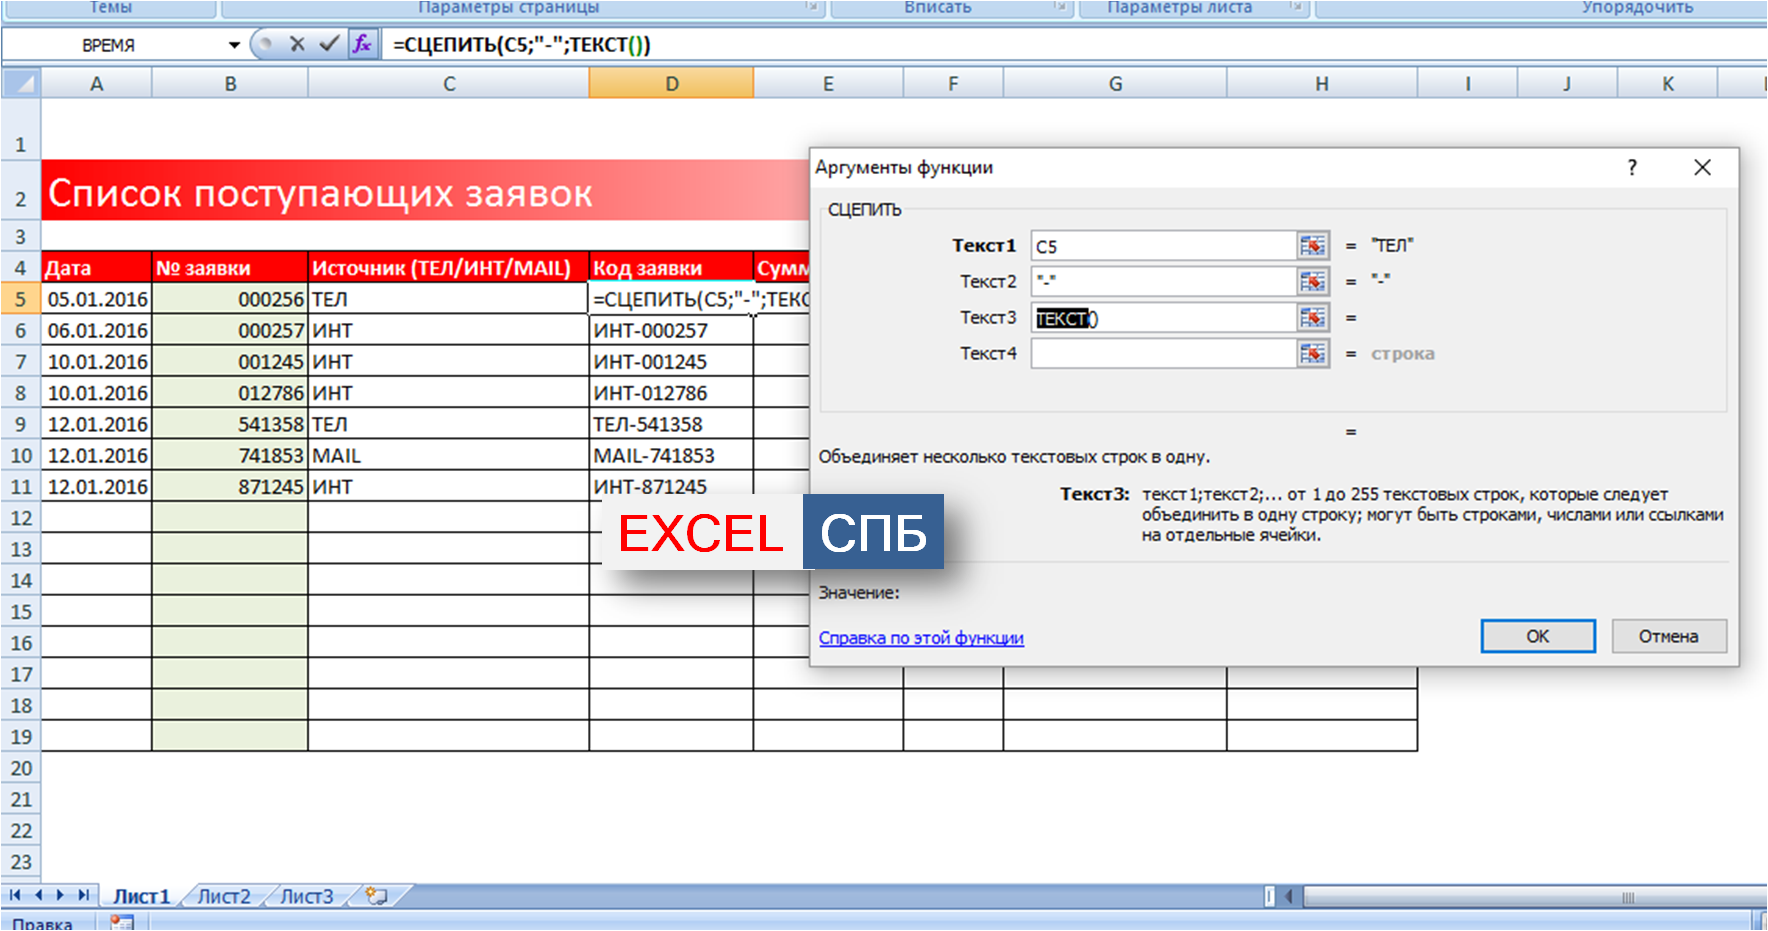Switch to the Лист2 sheet tab
This screenshot has height=931, width=1768.
(224, 896)
